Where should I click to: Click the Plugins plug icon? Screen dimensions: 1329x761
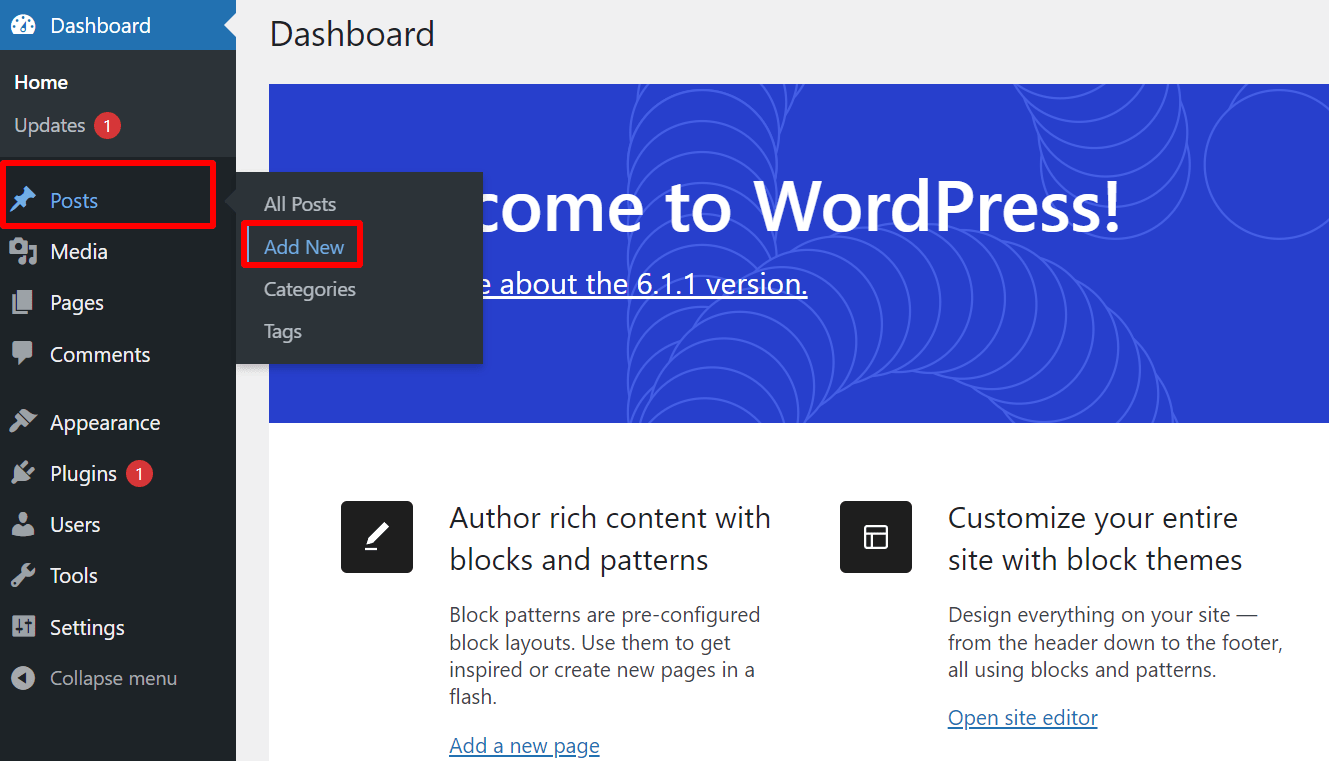pos(22,473)
